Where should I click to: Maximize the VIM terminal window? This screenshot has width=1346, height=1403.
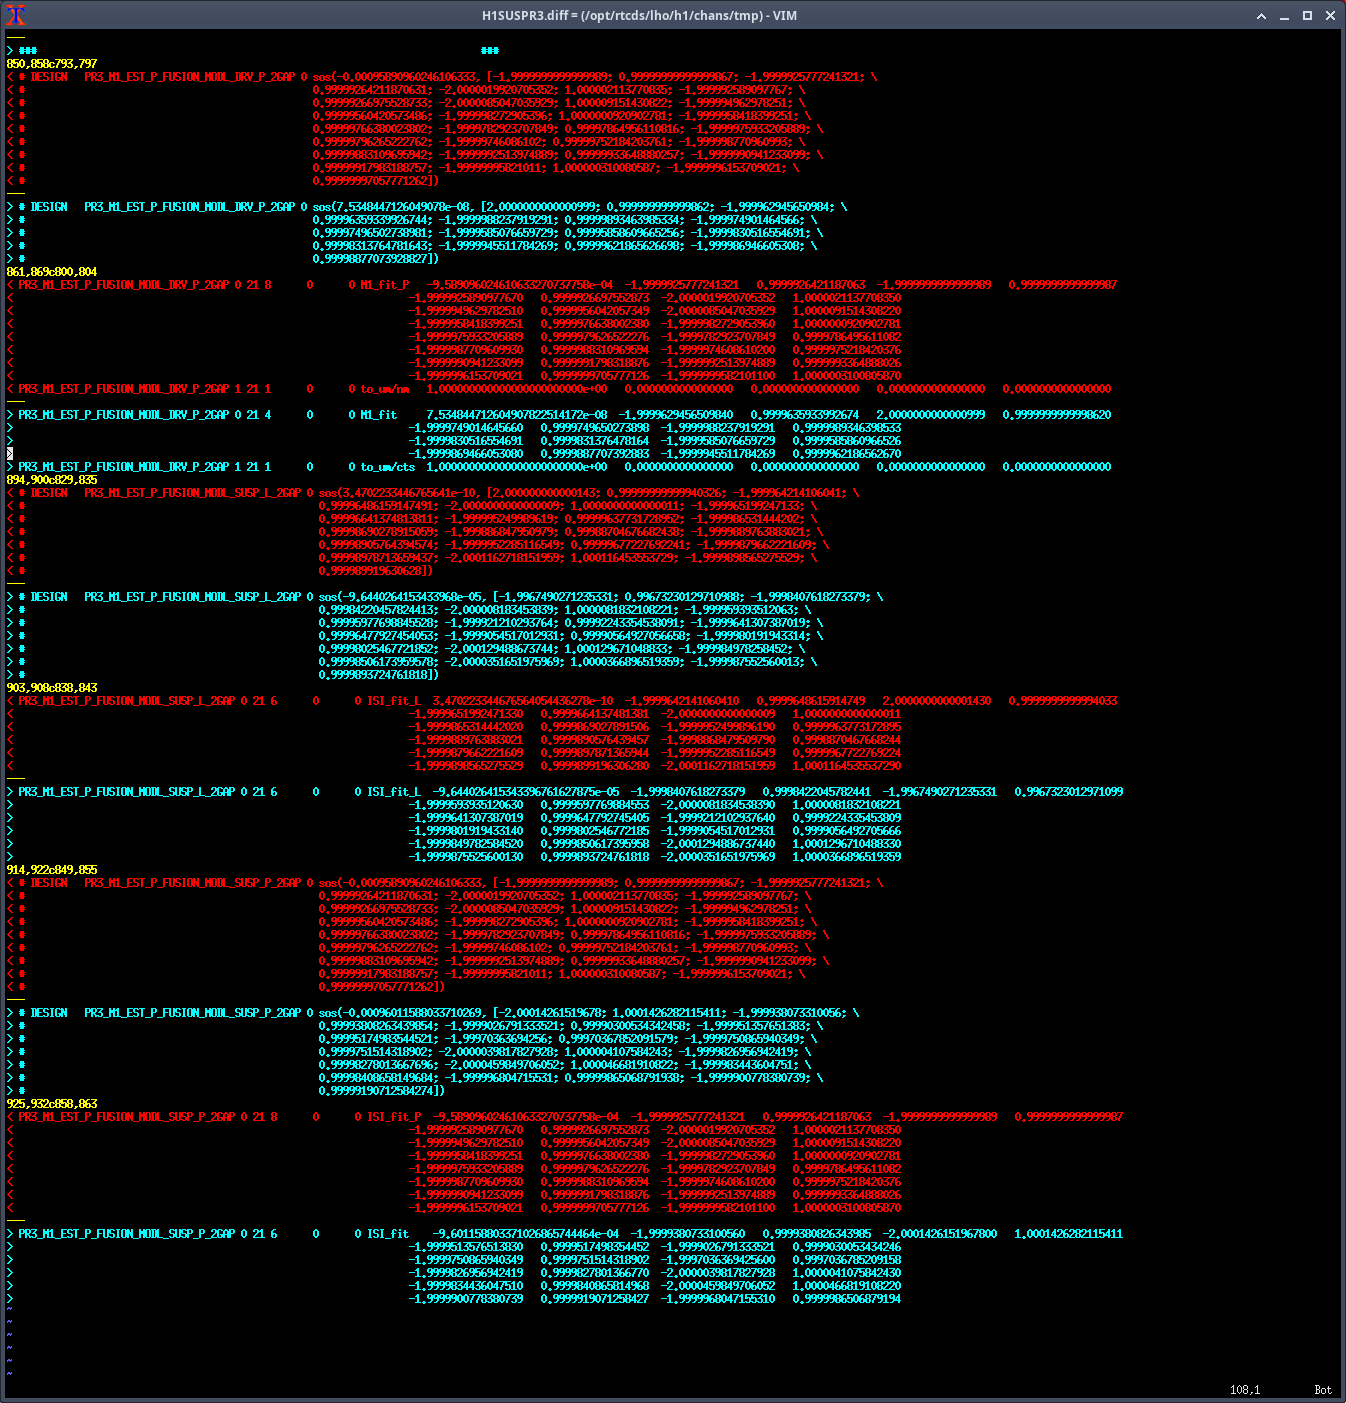[1307, 16]
